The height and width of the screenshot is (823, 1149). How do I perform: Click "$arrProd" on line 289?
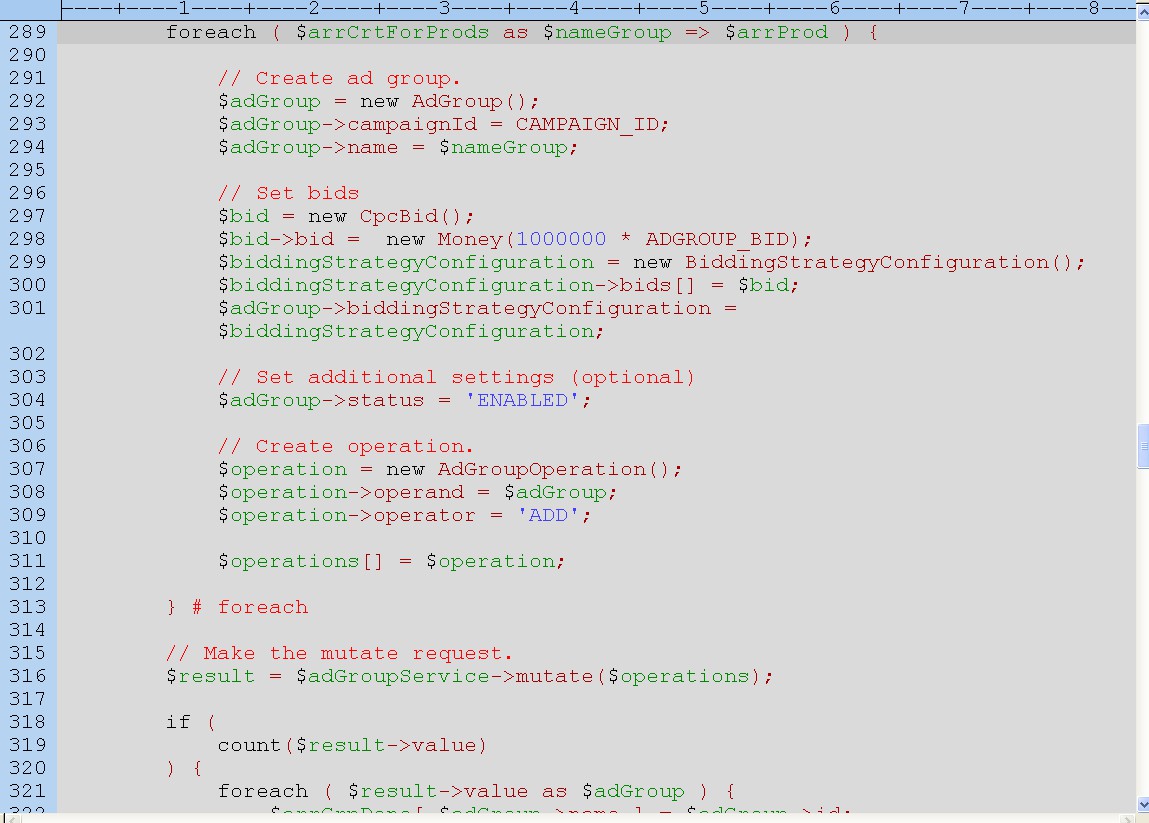(776, 33)
